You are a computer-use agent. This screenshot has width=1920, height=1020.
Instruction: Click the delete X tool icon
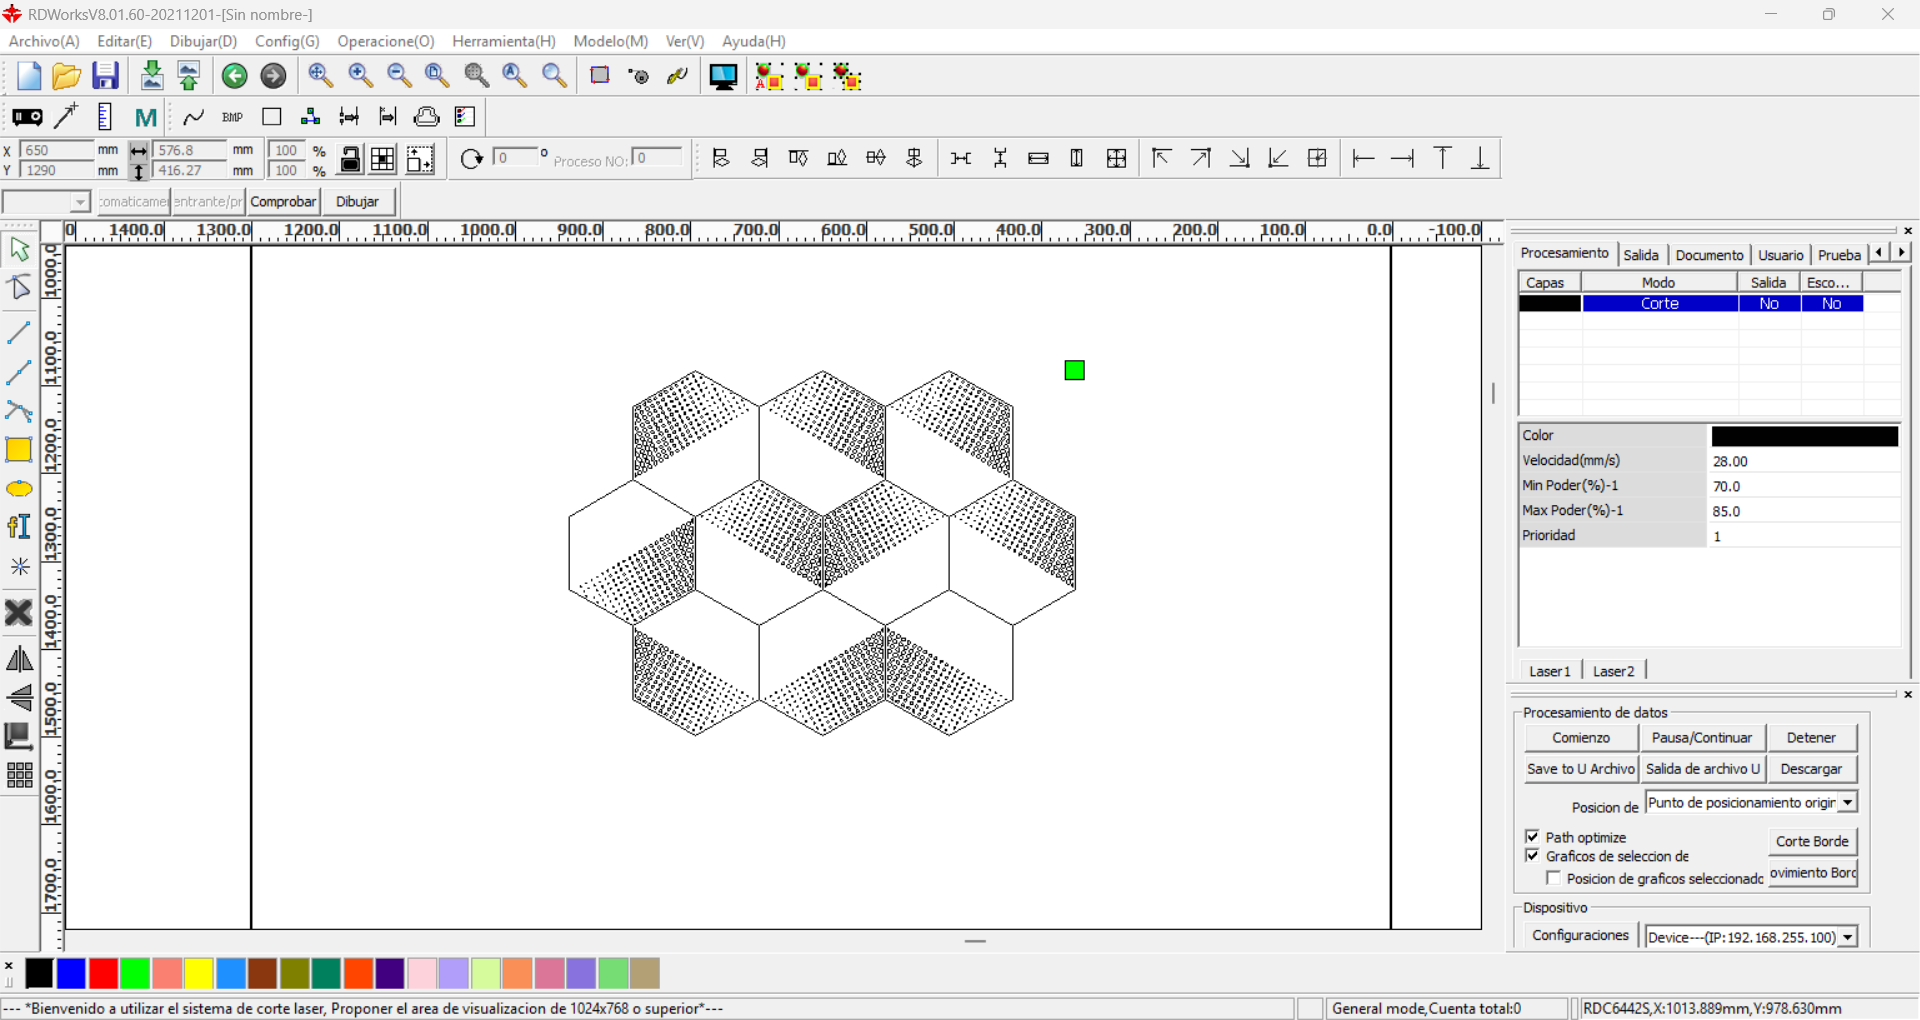(19, 612)
